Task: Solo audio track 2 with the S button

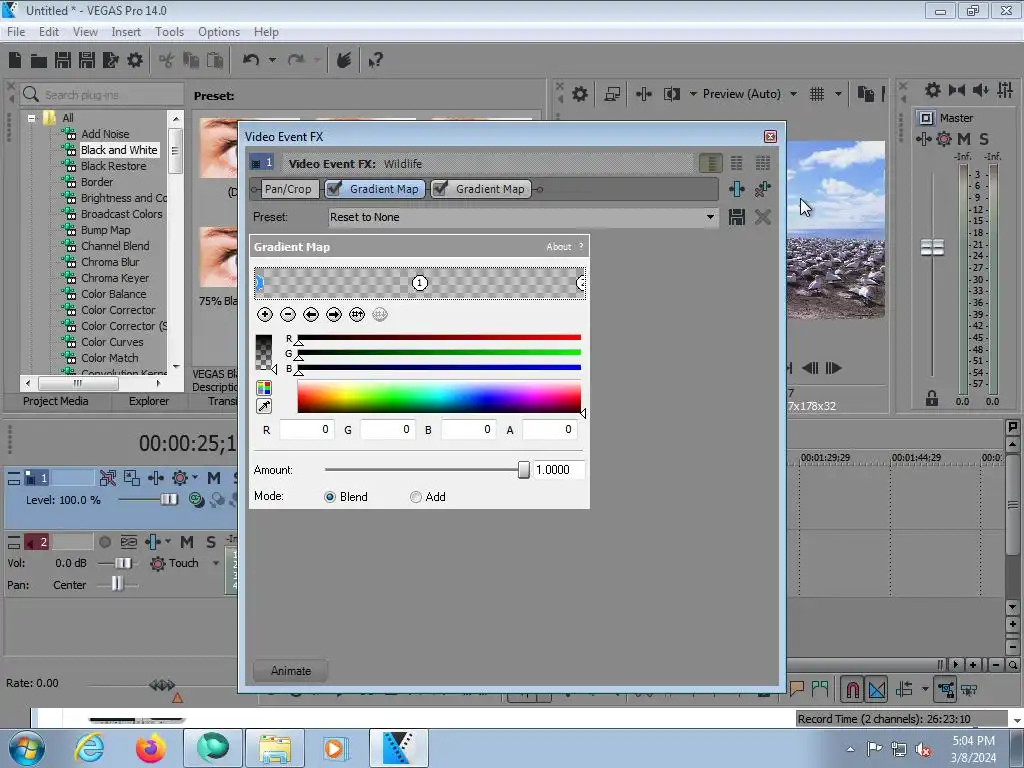Action: pyautogui.click(x=211, y=542)
